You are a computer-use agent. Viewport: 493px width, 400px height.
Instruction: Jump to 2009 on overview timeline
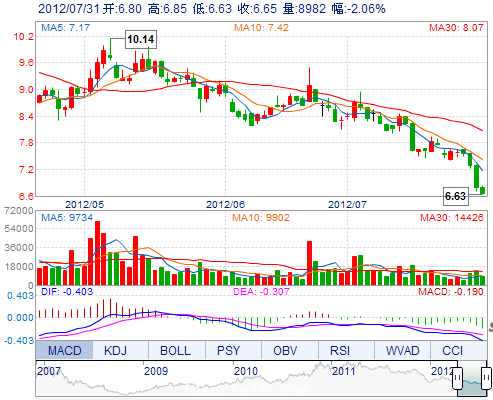156,371
